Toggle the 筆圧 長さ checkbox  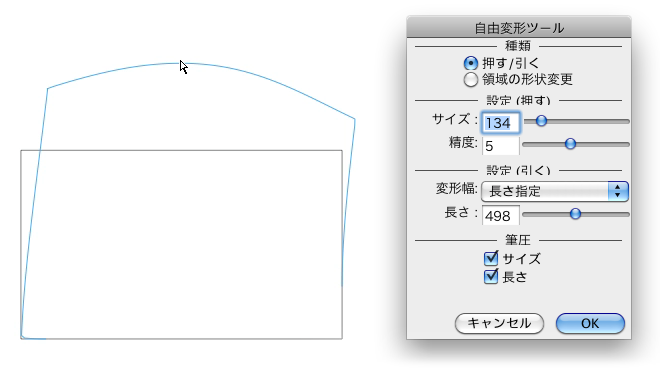click(491, 277)
